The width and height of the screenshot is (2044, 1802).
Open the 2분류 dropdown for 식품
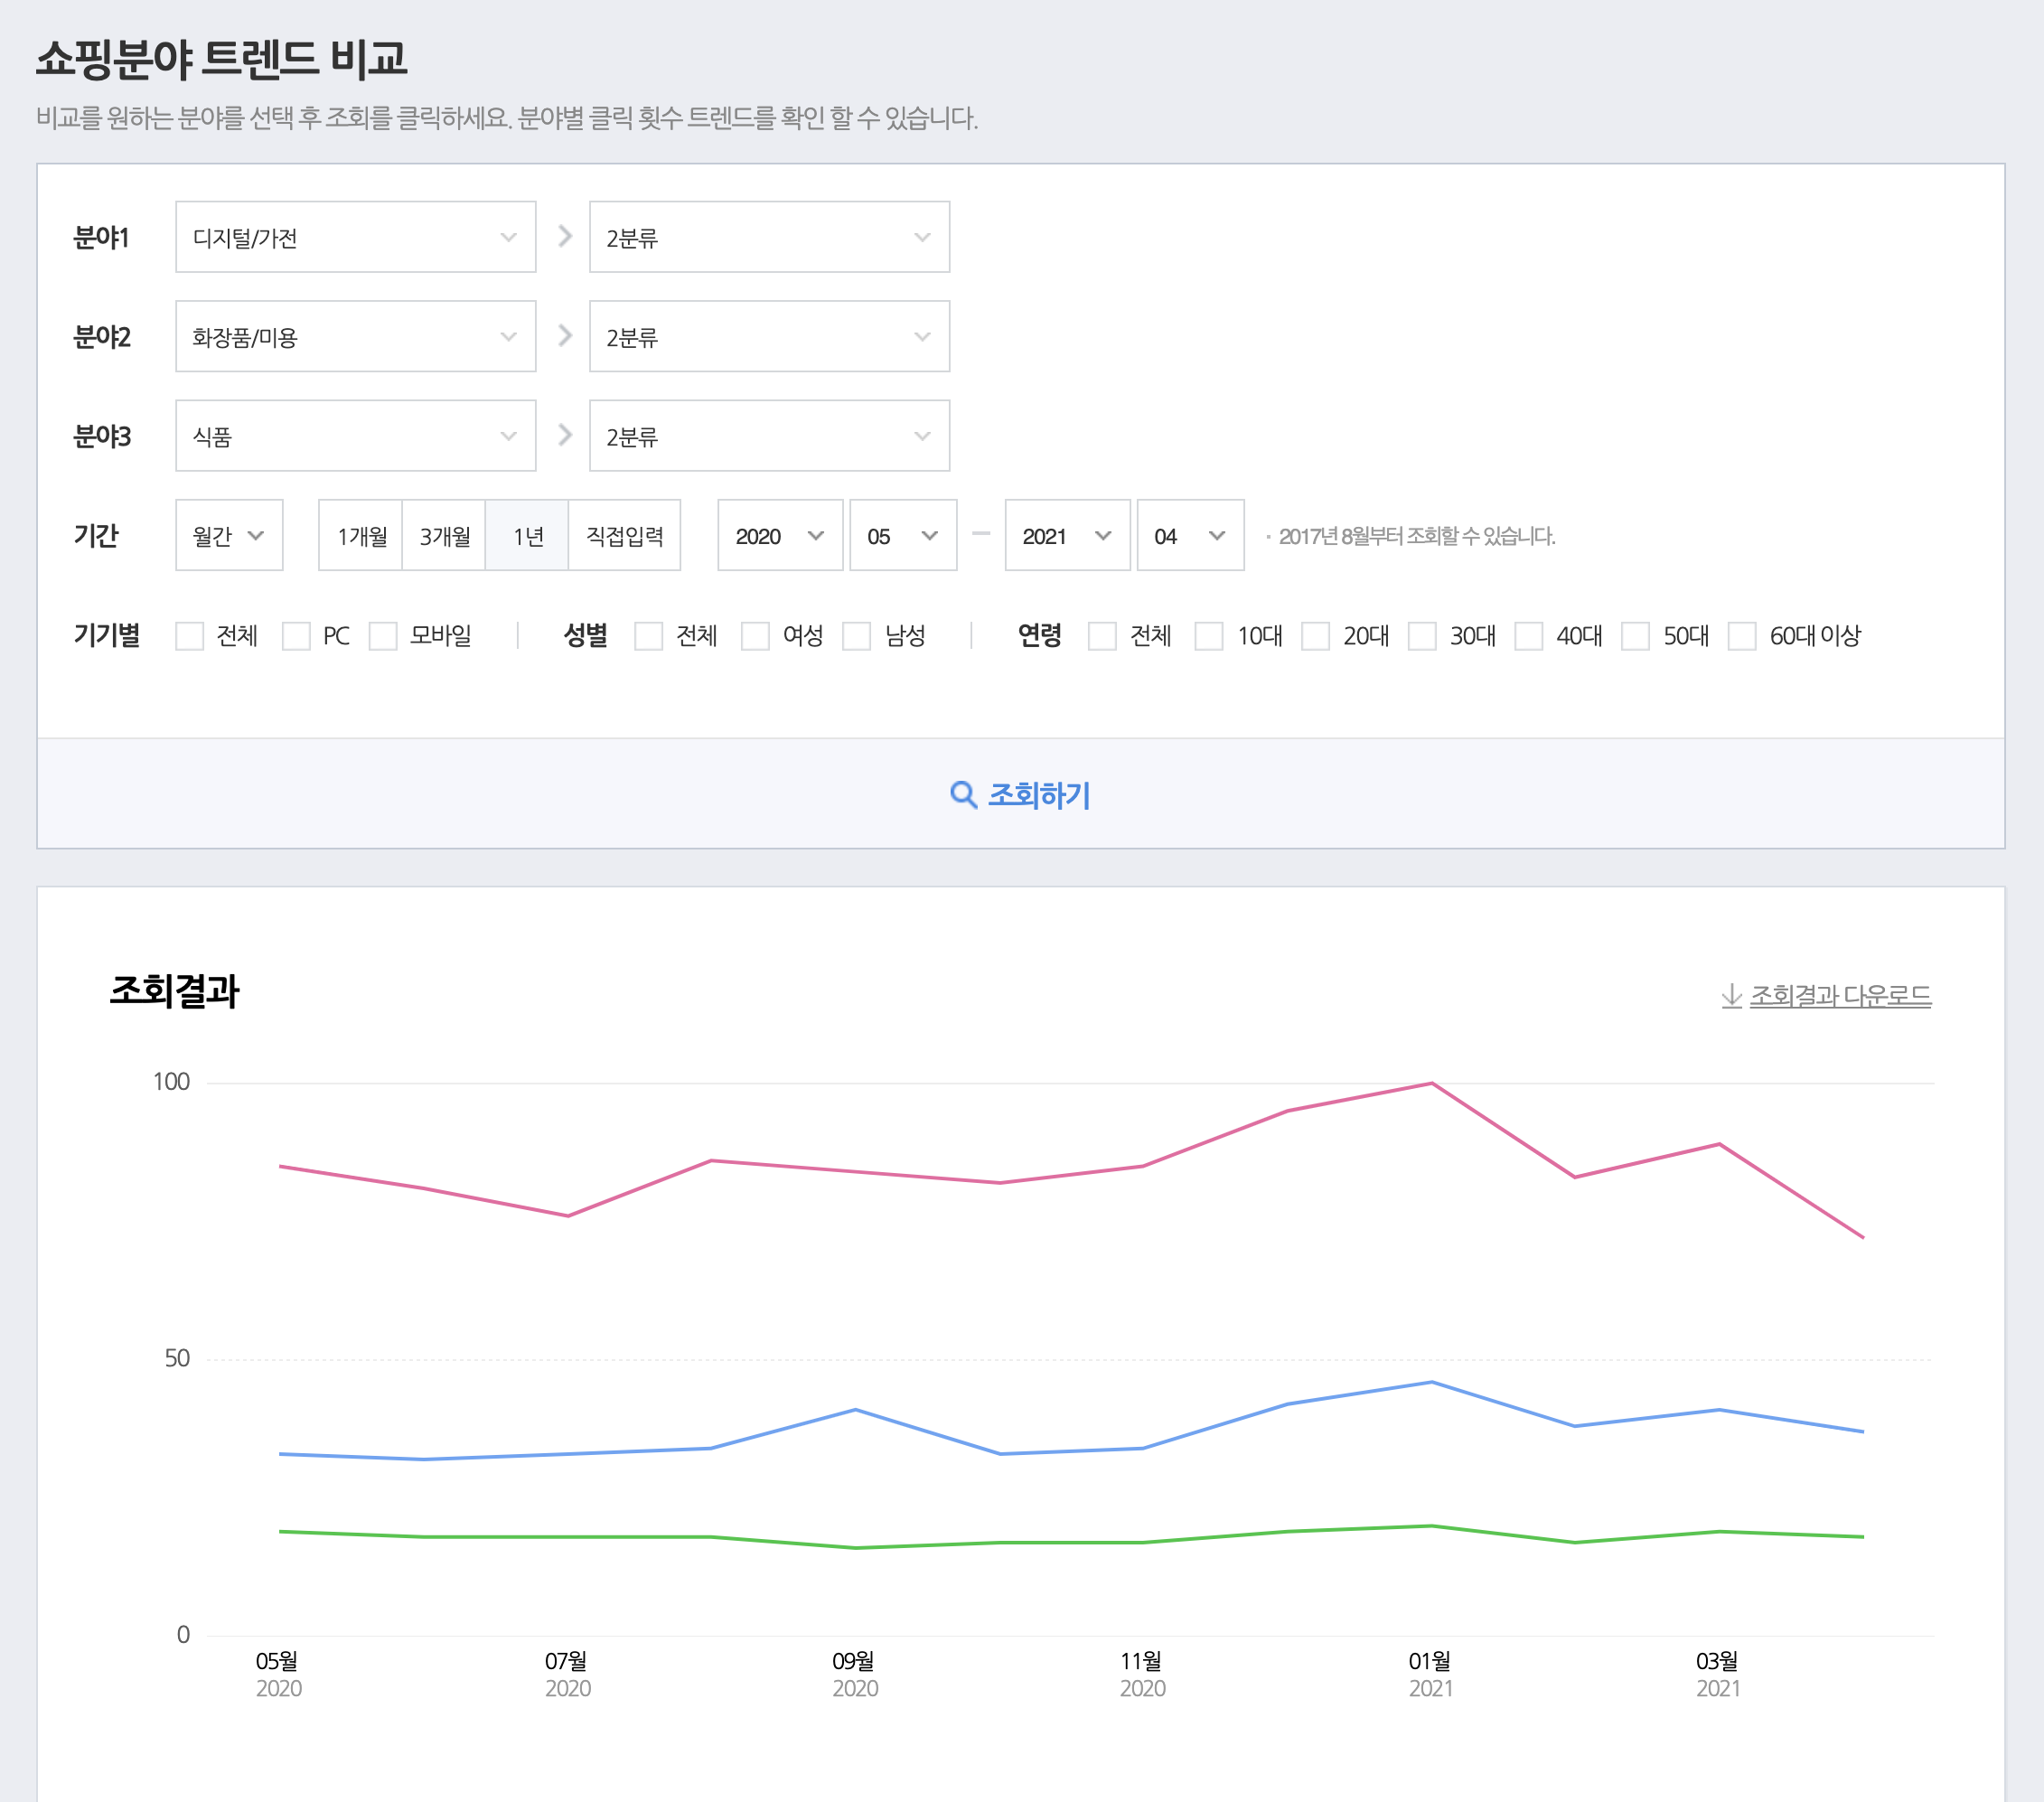coord(768,436)
